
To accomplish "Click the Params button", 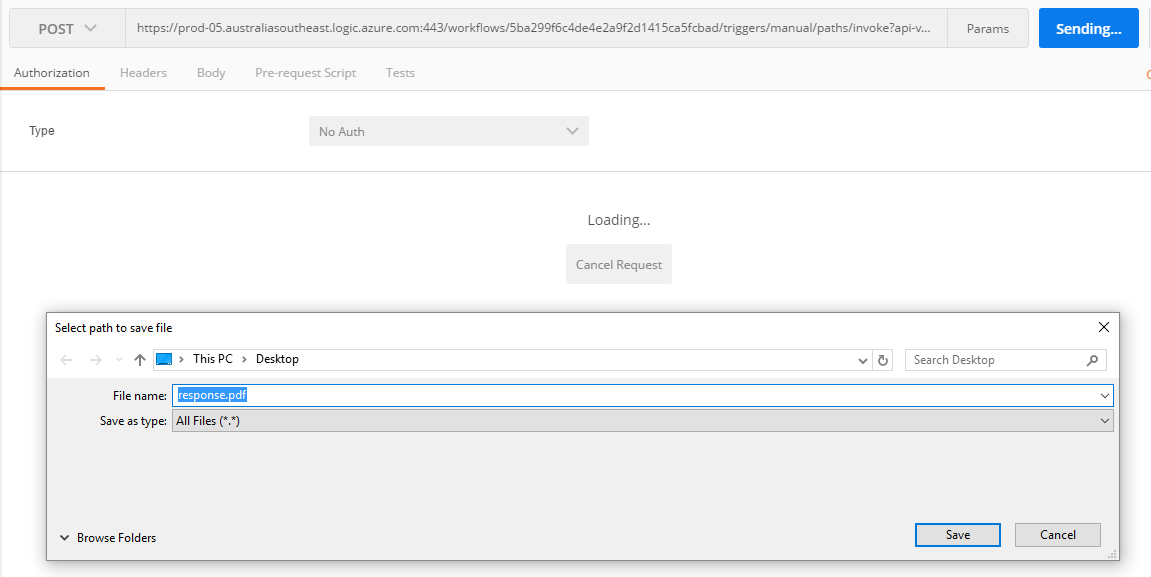I will coord(987,29).
